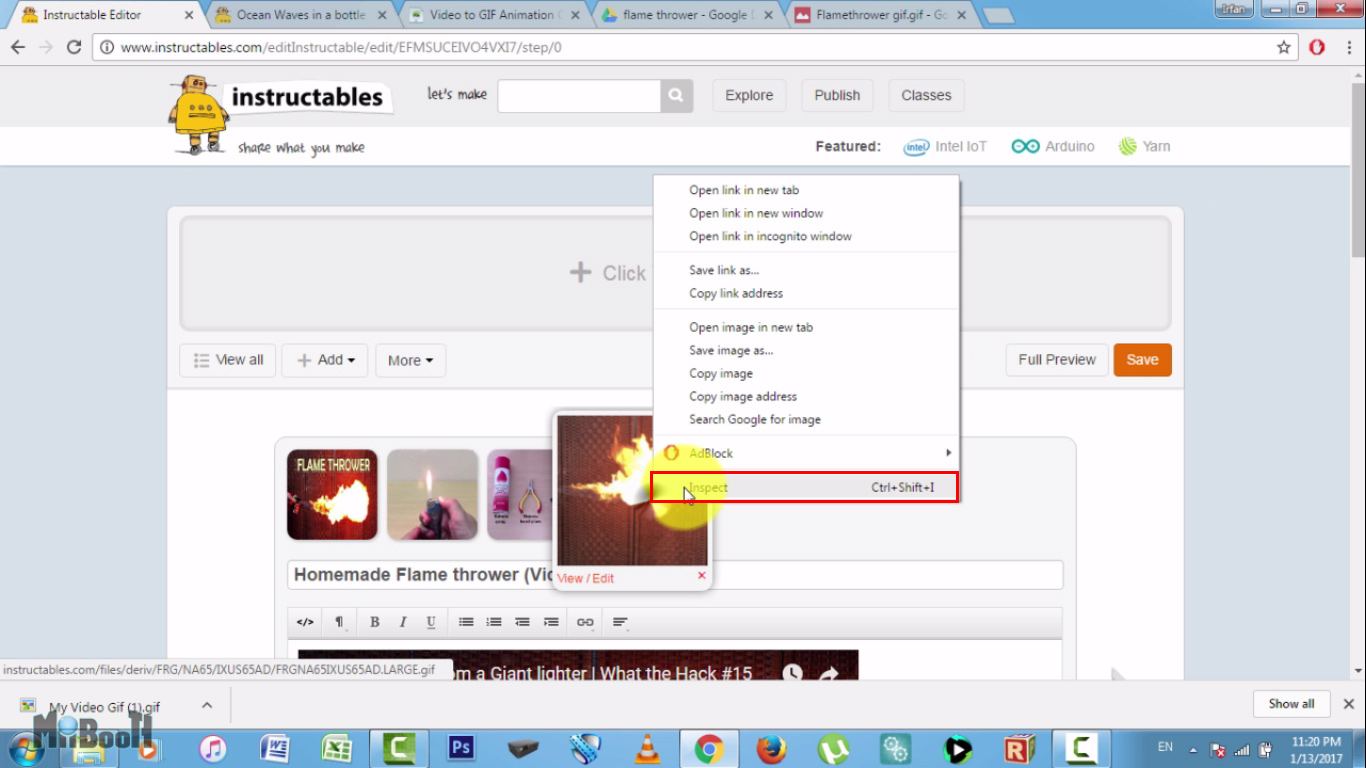The image size is (1366, 768).
Task: Click the YouTube watch later clock icon
Action: [792, 673]
